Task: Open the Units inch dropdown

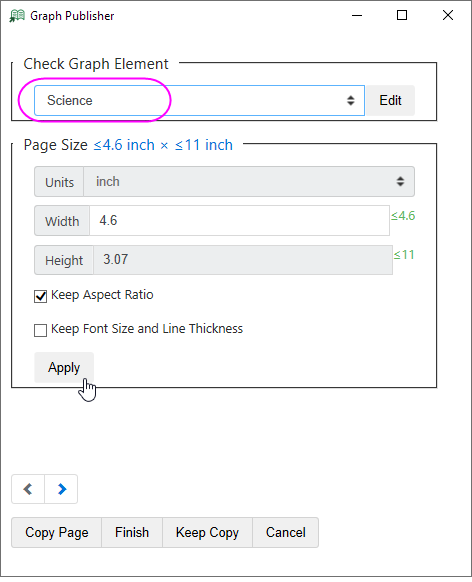Action: click(x=249, y=182)
